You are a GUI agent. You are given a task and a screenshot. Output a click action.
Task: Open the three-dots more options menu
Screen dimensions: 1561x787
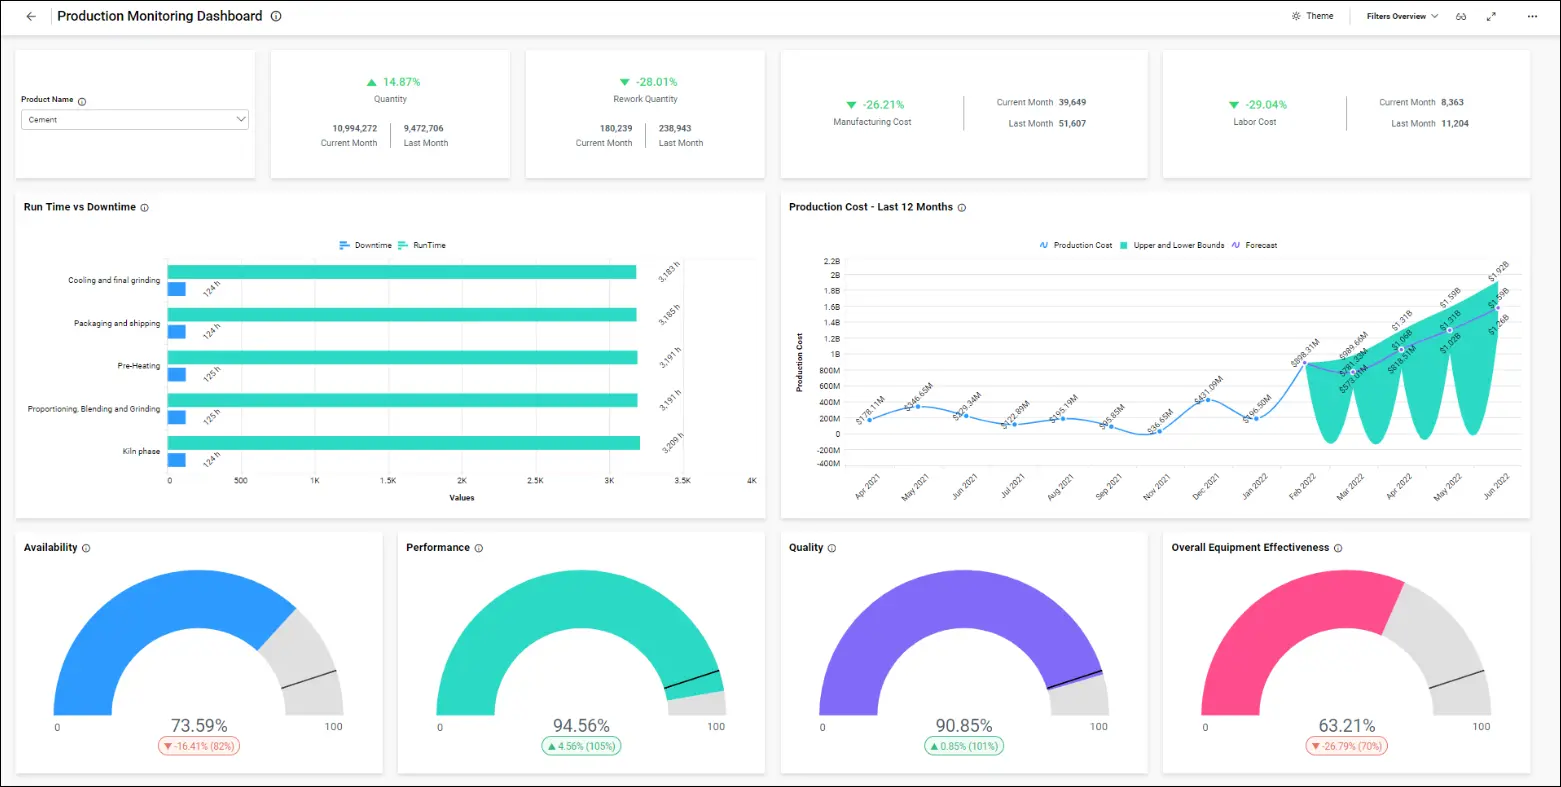tap(1532, 17)
